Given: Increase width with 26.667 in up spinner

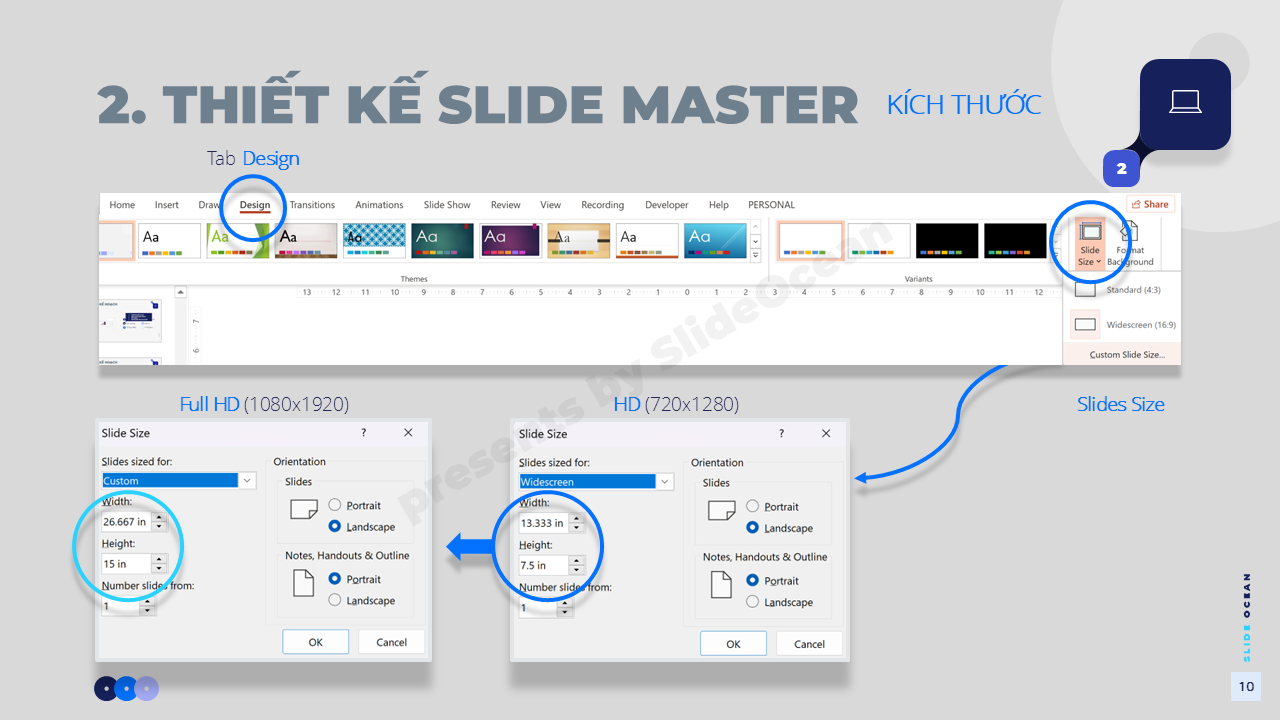Looking at the screenshot, I should pos(159,516).
